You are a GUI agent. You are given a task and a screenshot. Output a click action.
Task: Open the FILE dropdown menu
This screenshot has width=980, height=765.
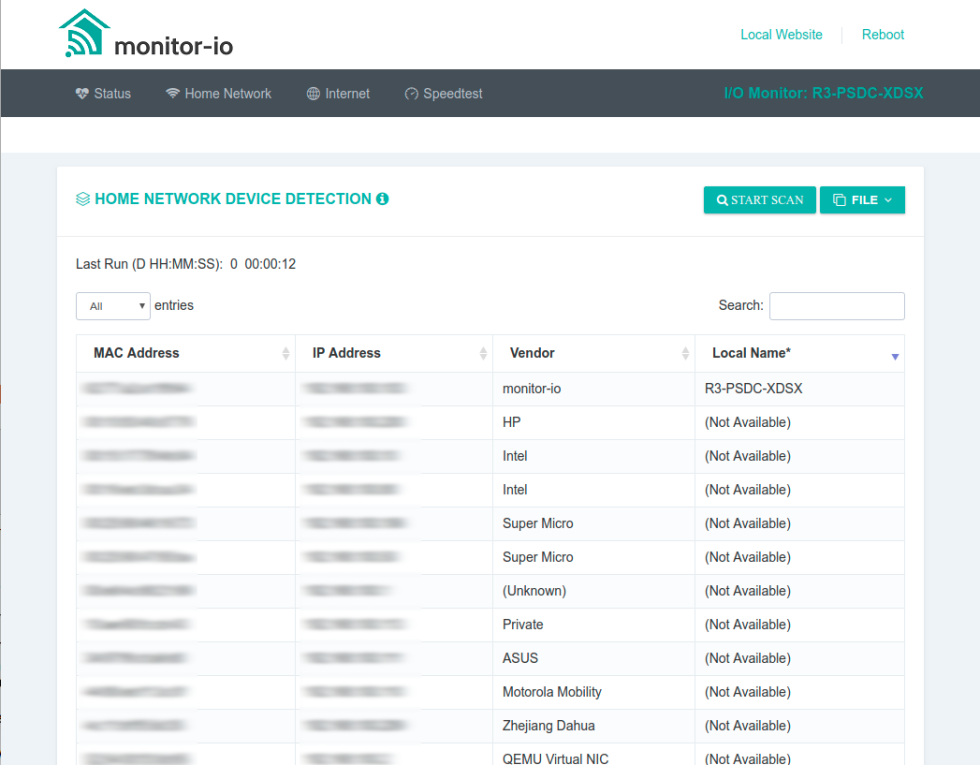pos(862,200)
